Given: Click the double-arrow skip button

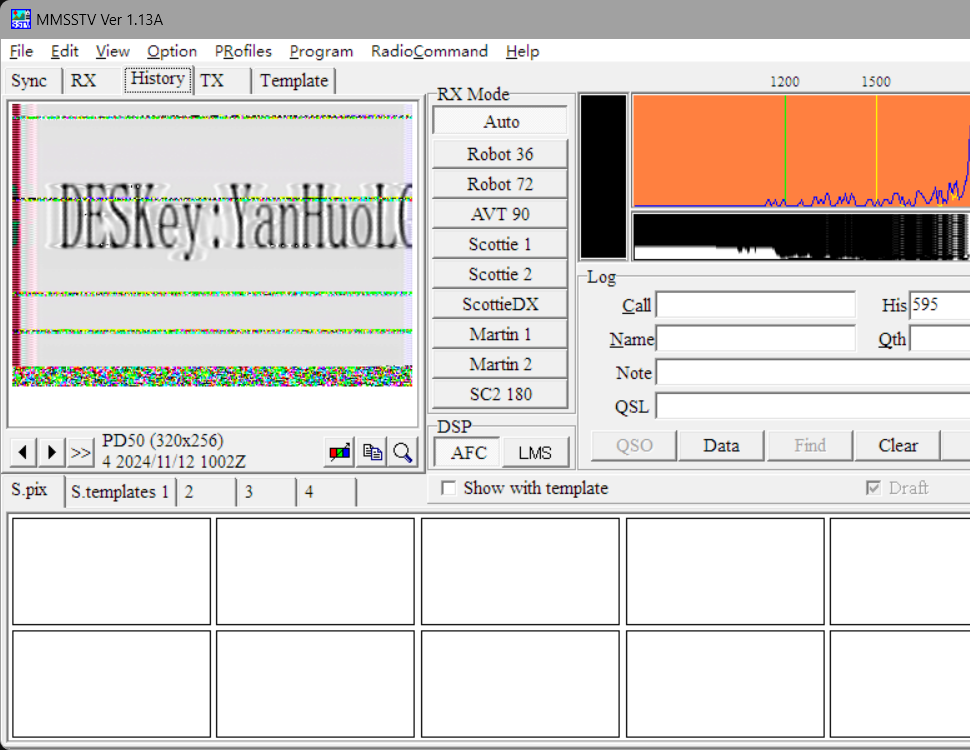Looking at the screenshot, I should pos(81,452).
